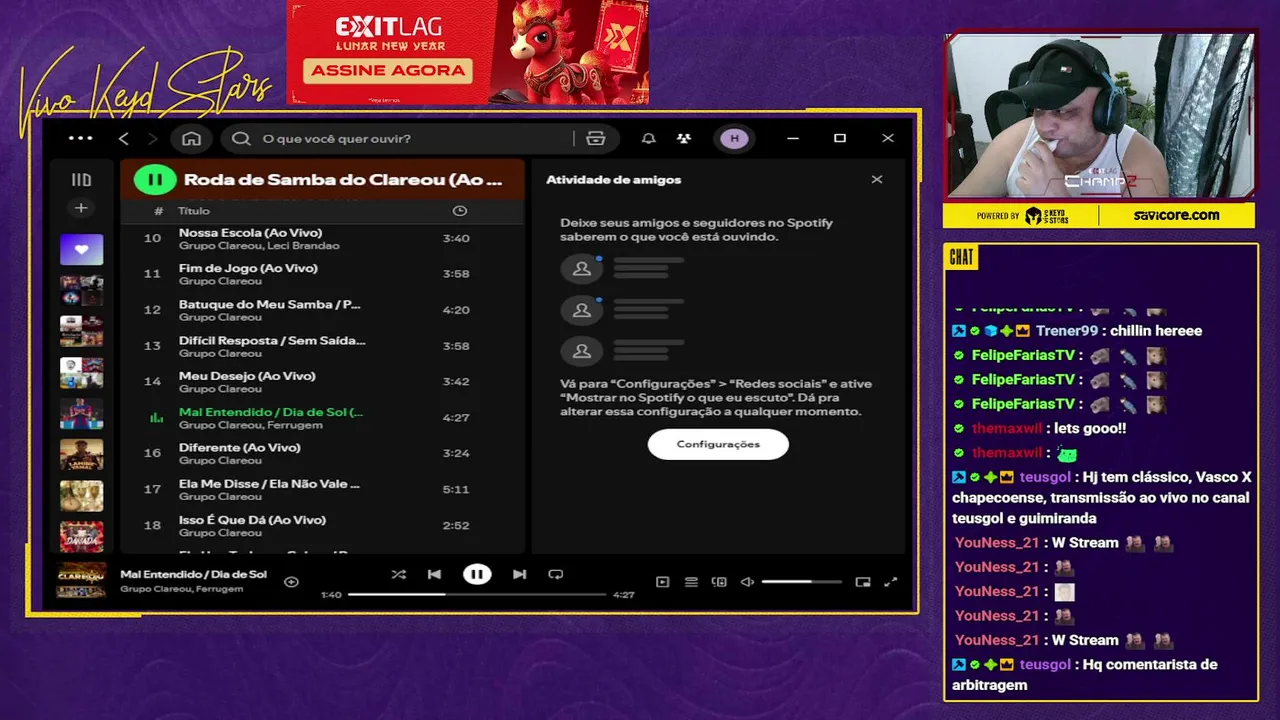Open now-playing album cover thumbnail
The image size is (1280, 720).
(81, 580)
